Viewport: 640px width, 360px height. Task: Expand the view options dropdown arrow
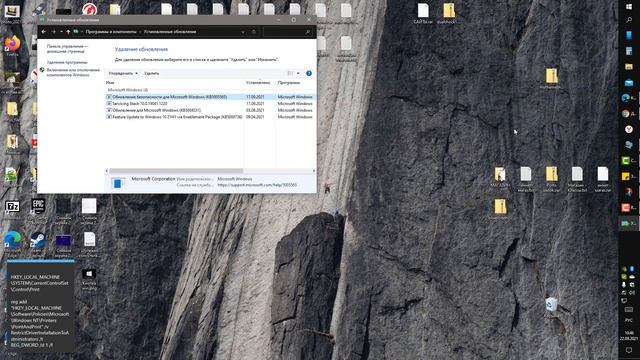tap(298, 73)
